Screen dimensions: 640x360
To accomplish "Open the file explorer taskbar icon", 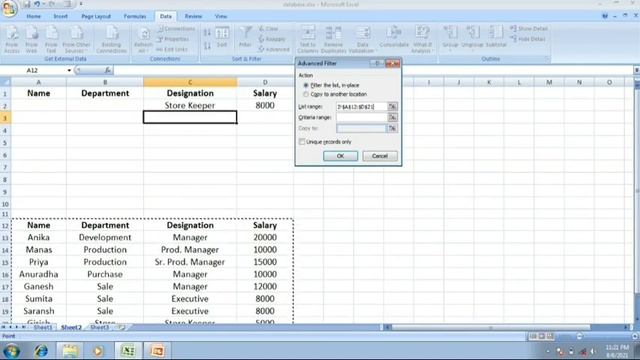I will pos(70,351).
